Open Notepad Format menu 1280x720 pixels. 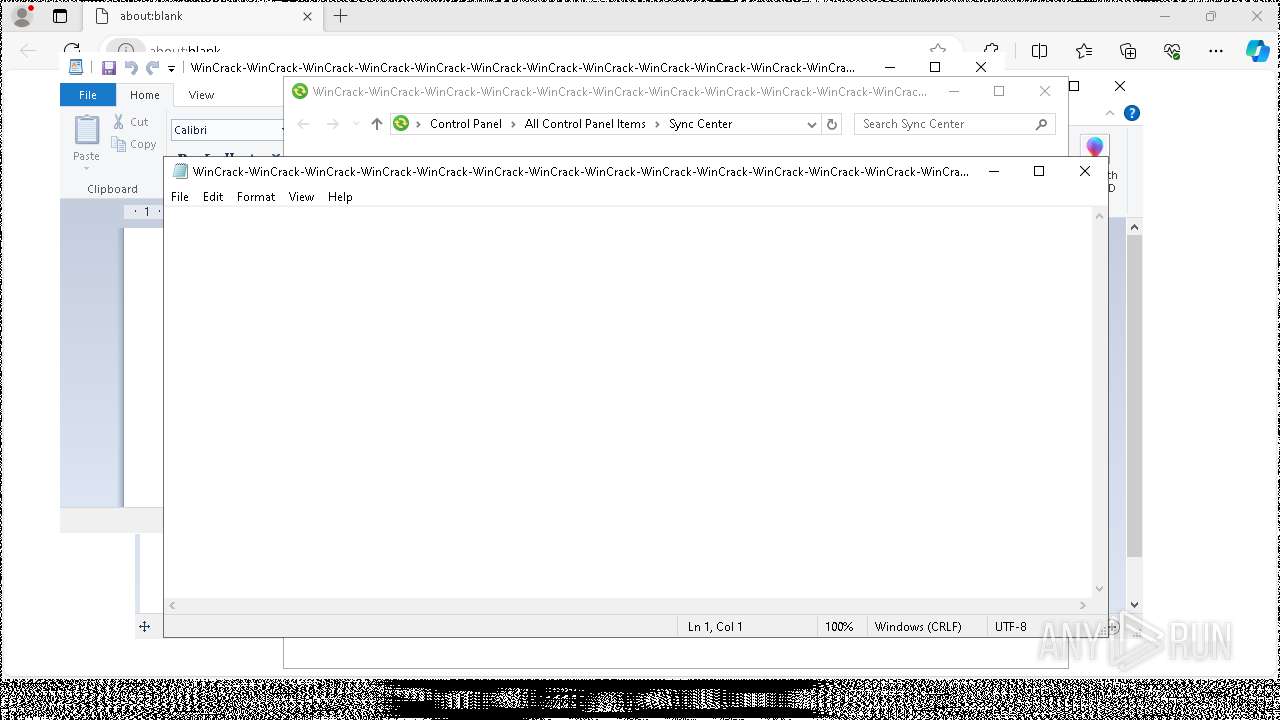pyautogui.click(x=256, y=197)
